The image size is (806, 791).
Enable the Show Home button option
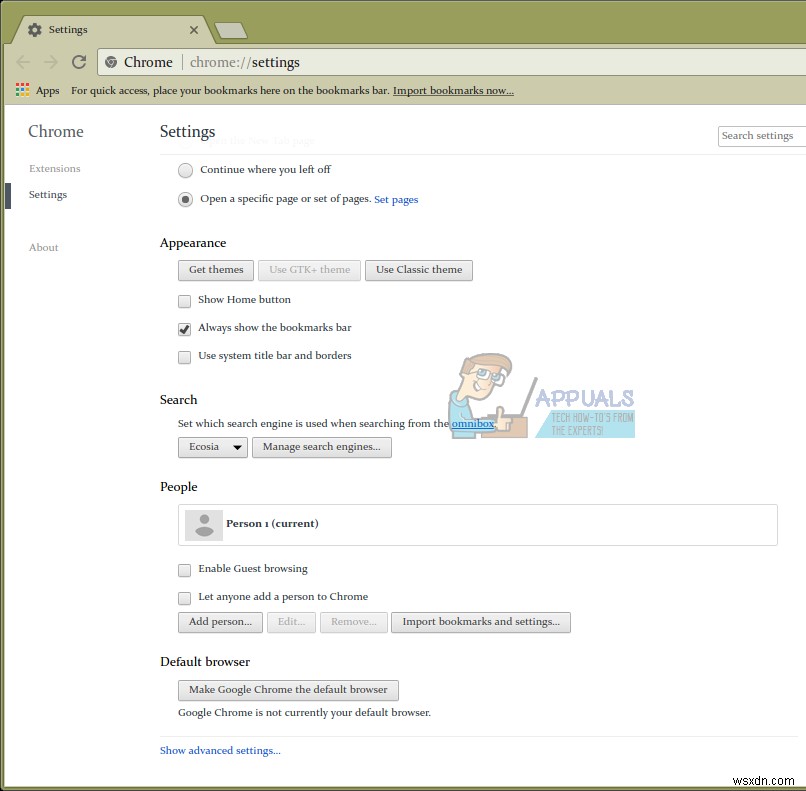185,300
